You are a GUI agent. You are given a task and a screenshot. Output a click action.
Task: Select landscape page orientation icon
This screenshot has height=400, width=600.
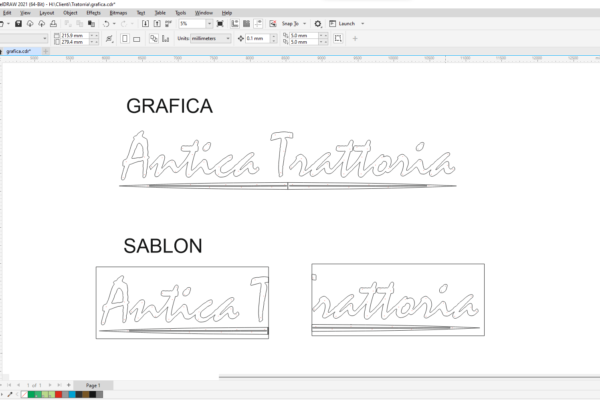[137, 38]
